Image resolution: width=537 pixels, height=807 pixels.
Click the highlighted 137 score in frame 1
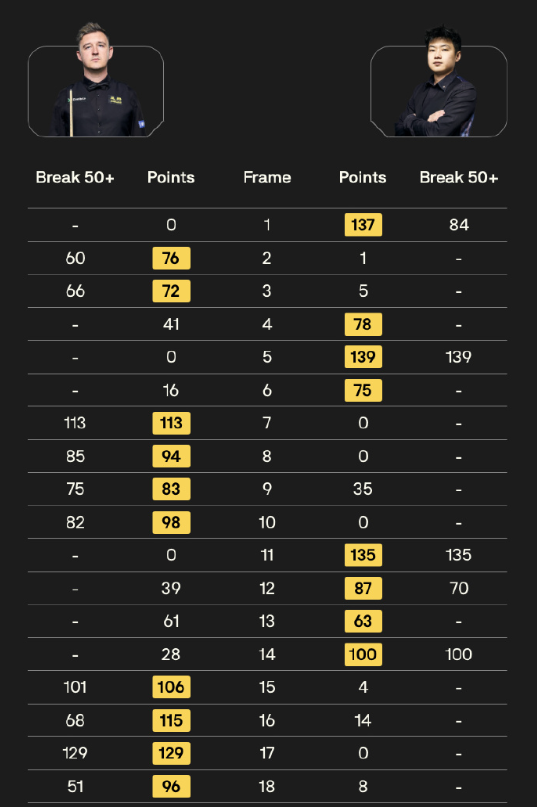(x=363, y=225)
